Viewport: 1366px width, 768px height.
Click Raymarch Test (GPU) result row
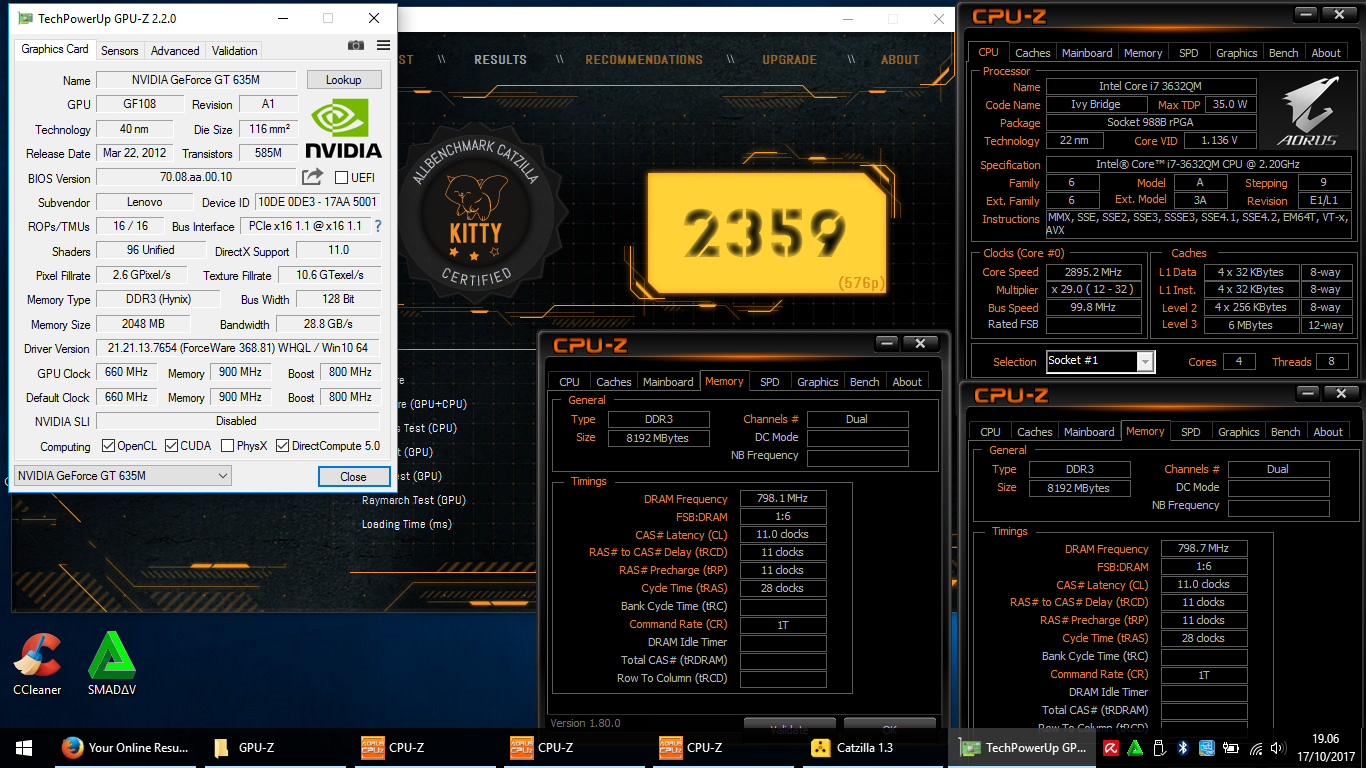click(x=414, y=500)
